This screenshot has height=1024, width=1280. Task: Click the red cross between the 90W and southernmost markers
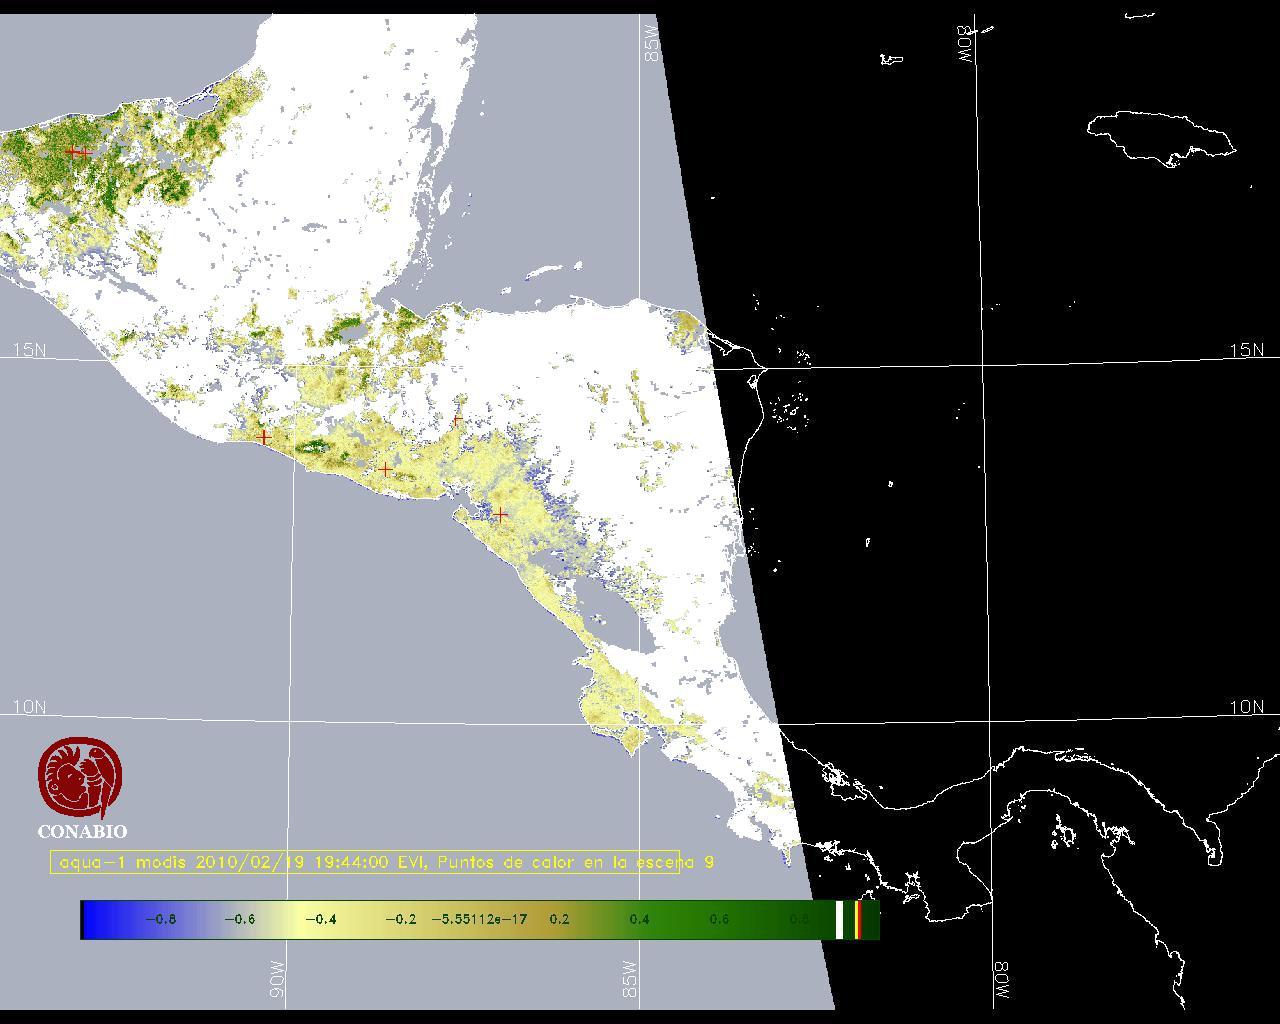click(x=385, y=469)
